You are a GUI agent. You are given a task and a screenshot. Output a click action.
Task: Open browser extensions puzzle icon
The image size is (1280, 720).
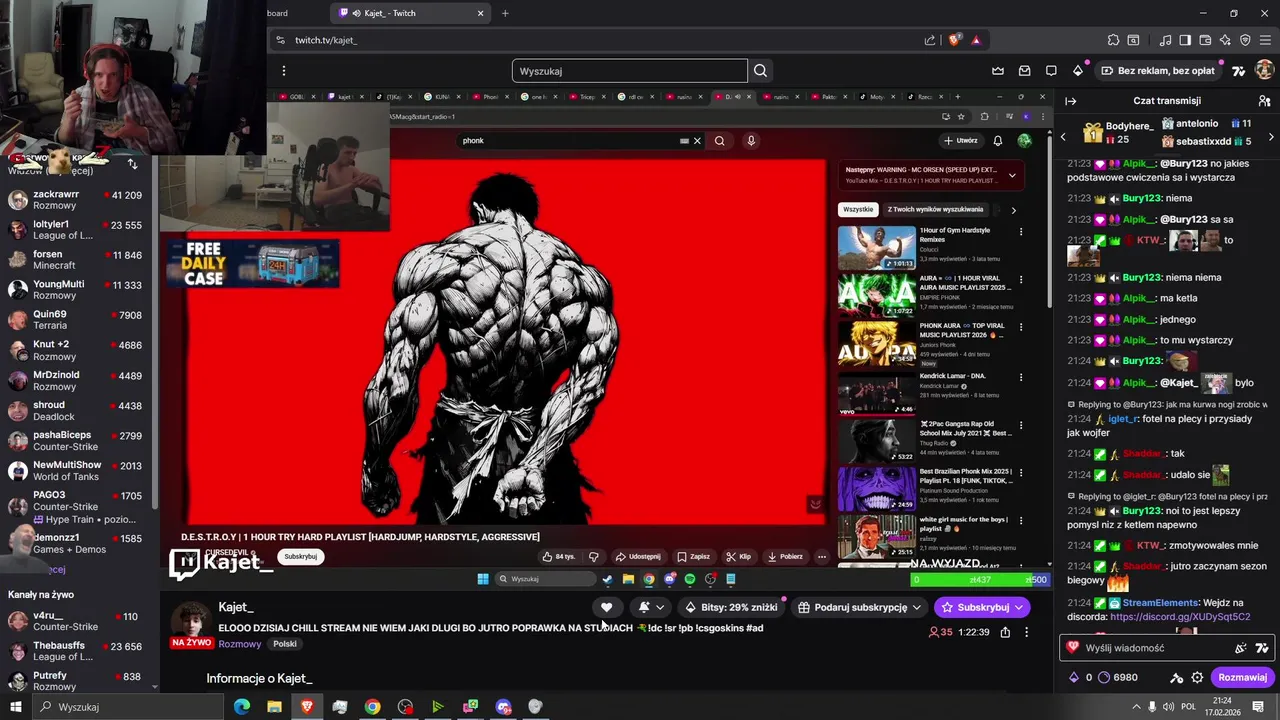pyautogui.click(x=1113, y=40)
